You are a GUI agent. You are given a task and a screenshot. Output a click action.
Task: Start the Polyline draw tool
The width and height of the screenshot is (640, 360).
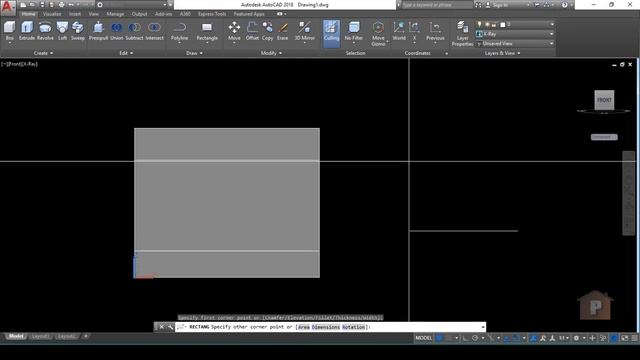tap(179, 31)
